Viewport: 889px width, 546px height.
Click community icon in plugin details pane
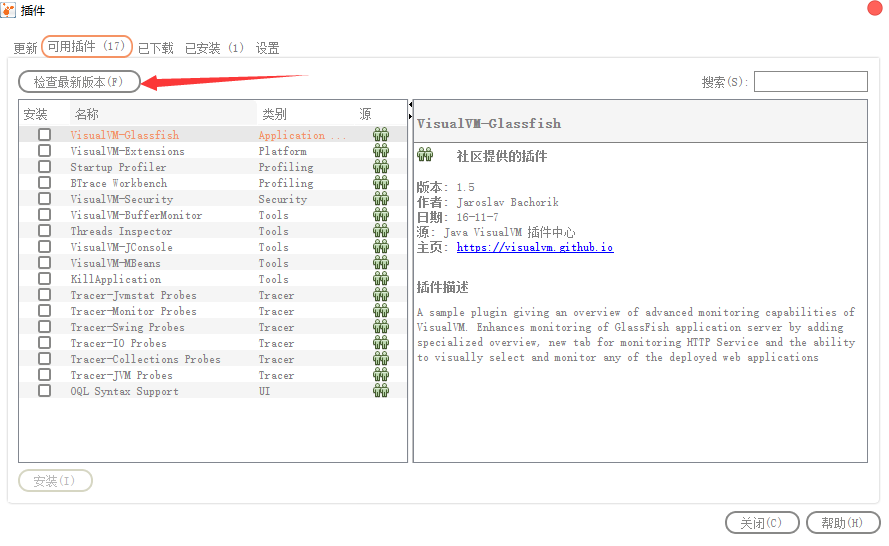pyautogui.click(x=425, y=154)
